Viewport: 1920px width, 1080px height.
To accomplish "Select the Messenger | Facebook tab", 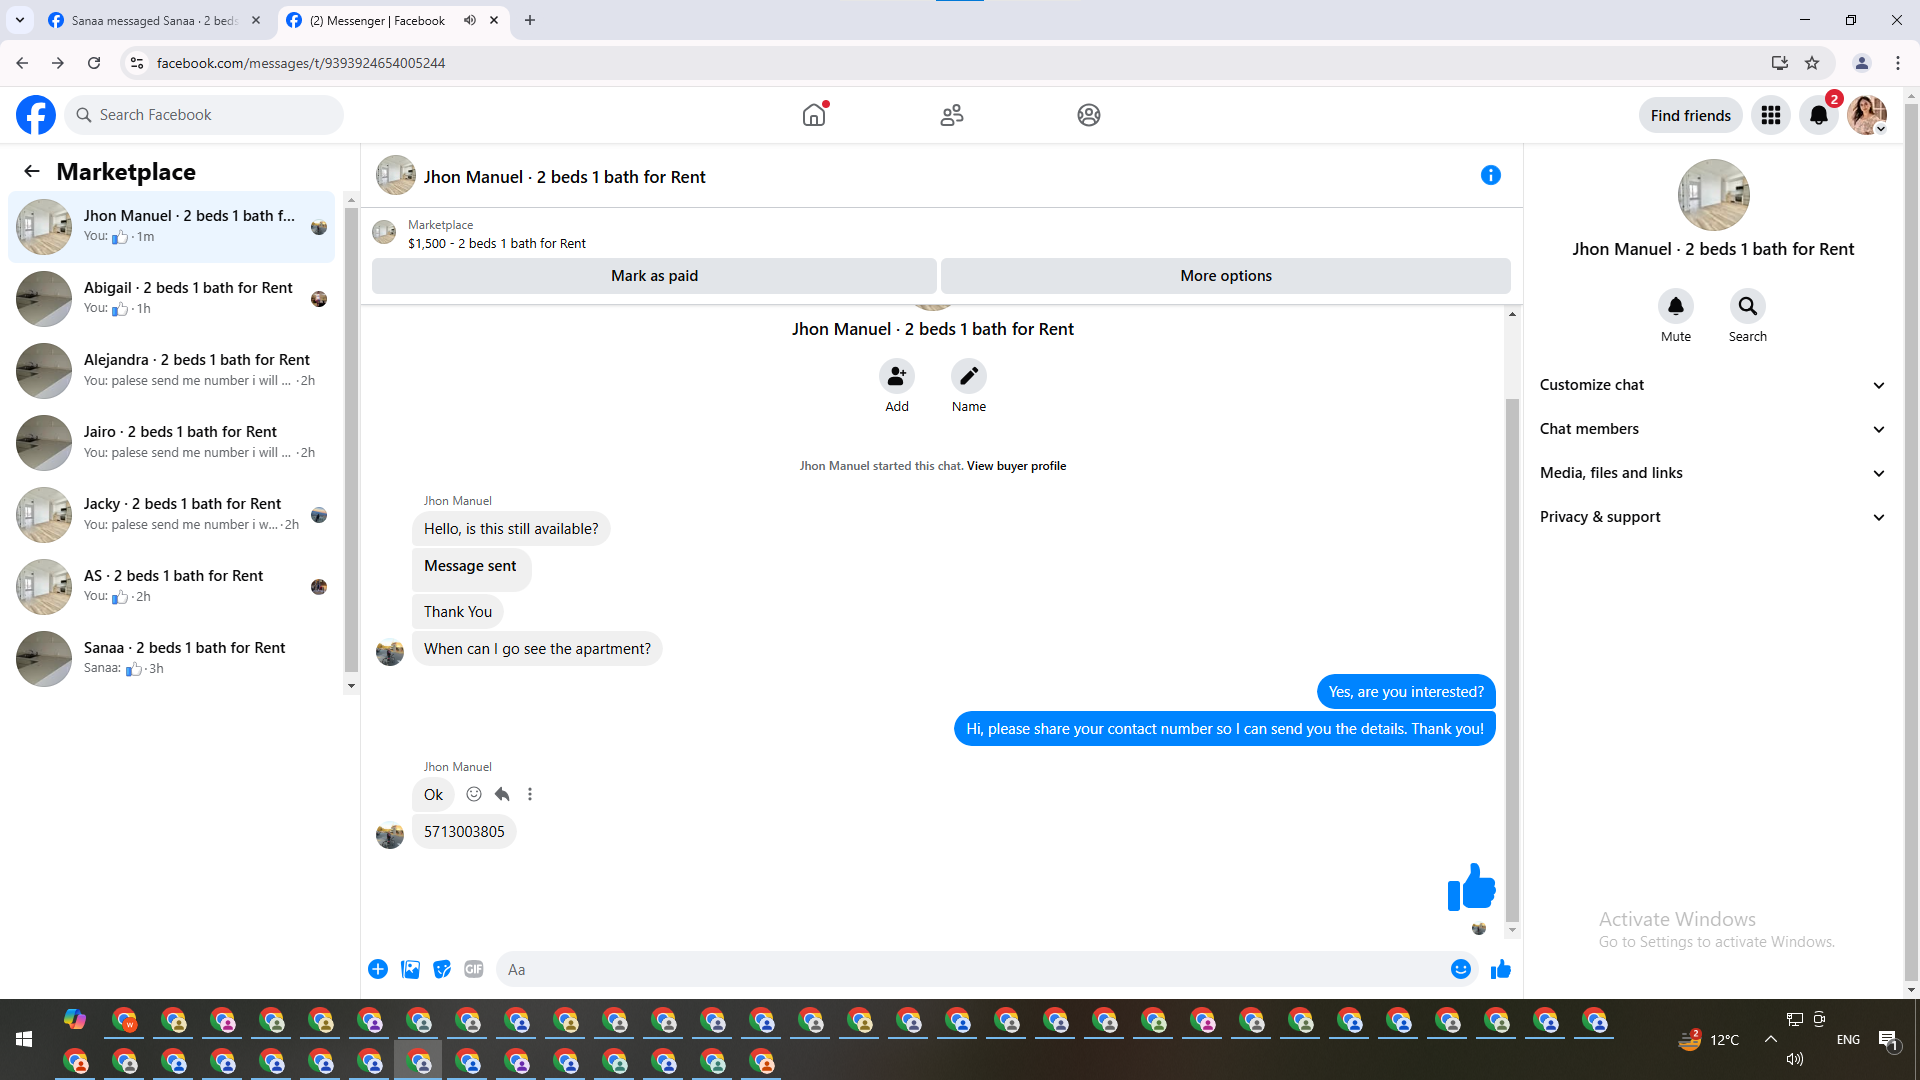I will [x=393, y=20].
